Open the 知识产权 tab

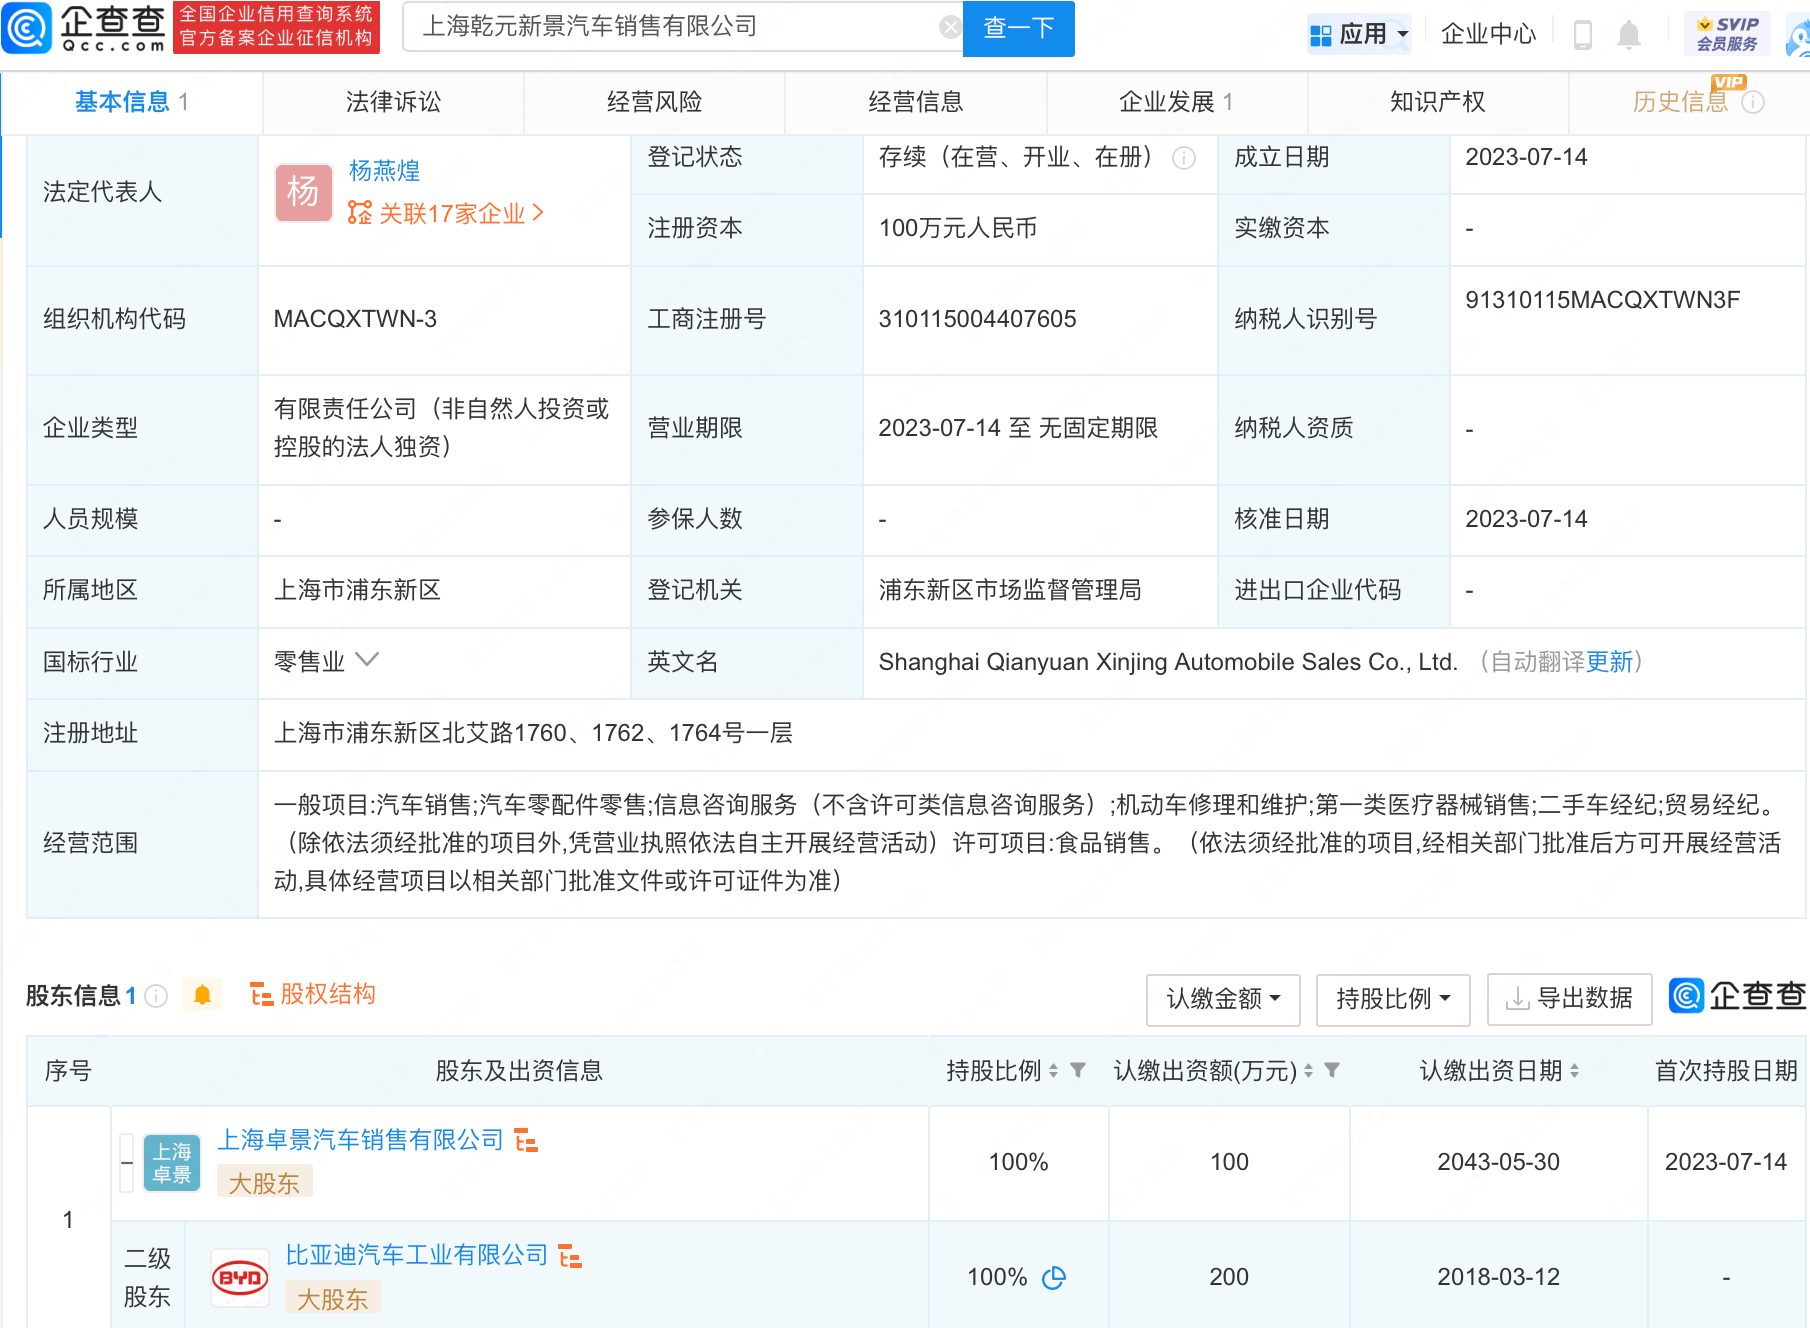[1437, 102]
